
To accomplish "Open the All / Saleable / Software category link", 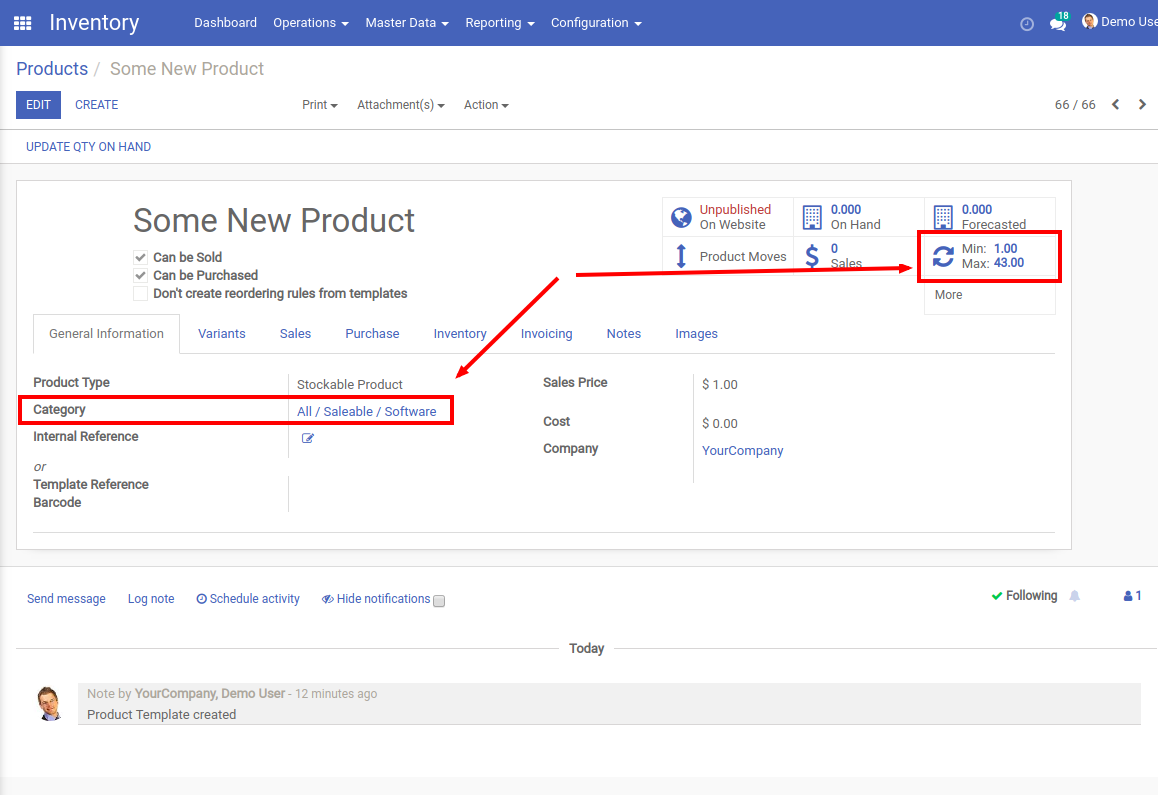I will coord(370,410).
